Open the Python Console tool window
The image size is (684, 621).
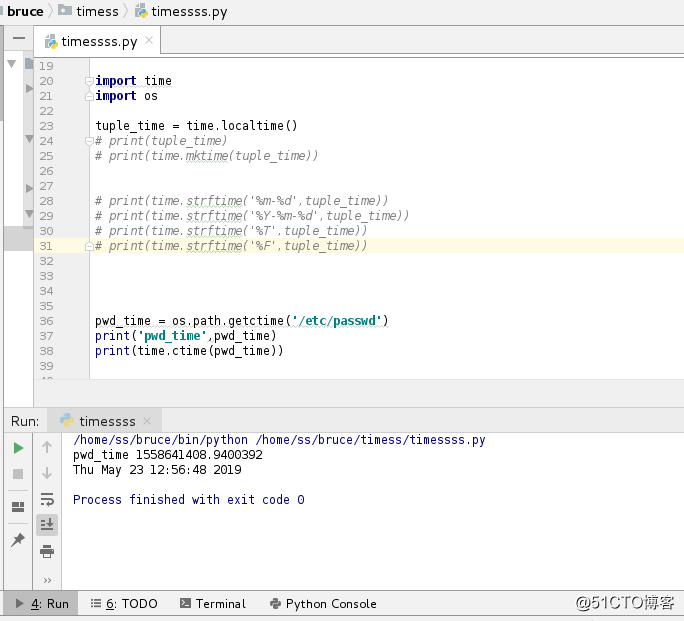323,604
